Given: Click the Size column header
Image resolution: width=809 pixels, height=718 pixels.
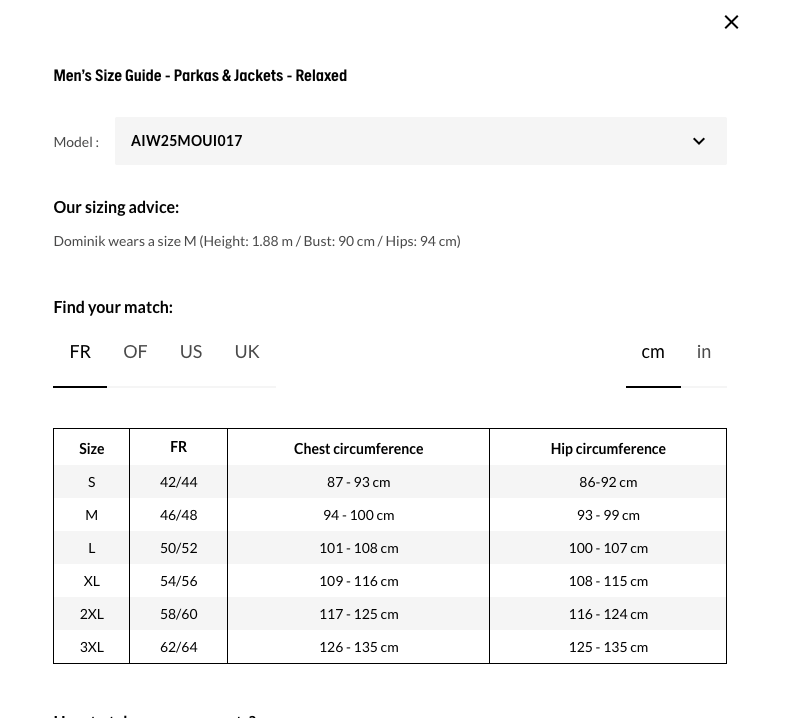Looking at the screenshot, I should click(x=91, y=449).
